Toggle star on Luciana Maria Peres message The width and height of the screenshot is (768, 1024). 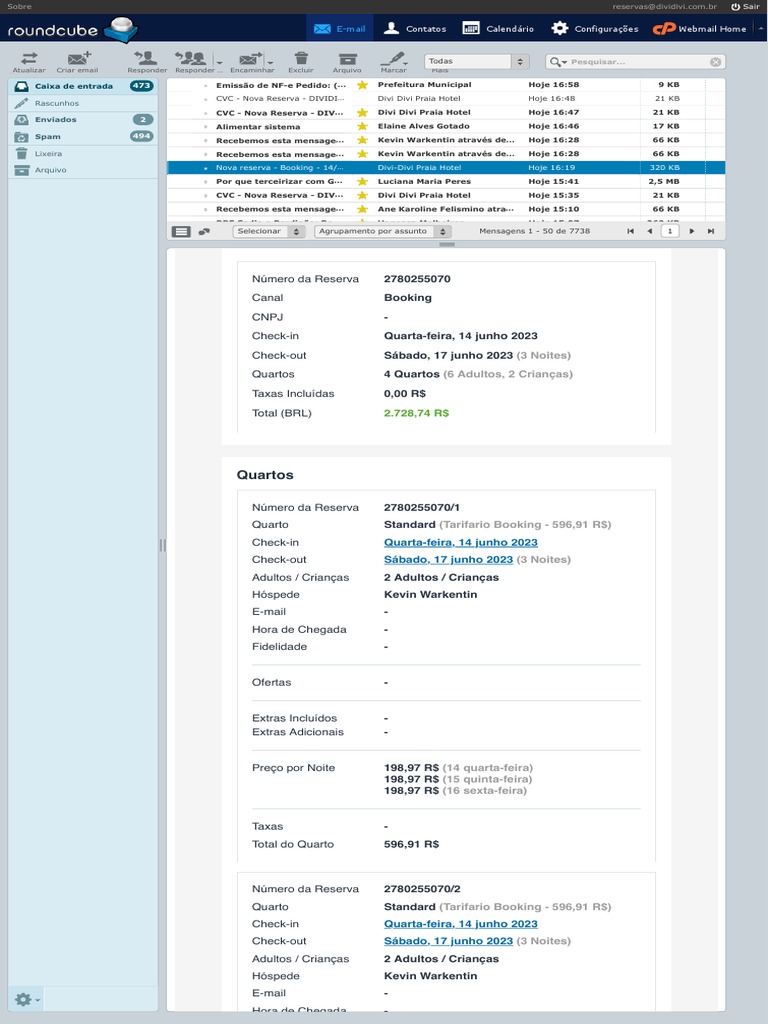coord(362,182)
